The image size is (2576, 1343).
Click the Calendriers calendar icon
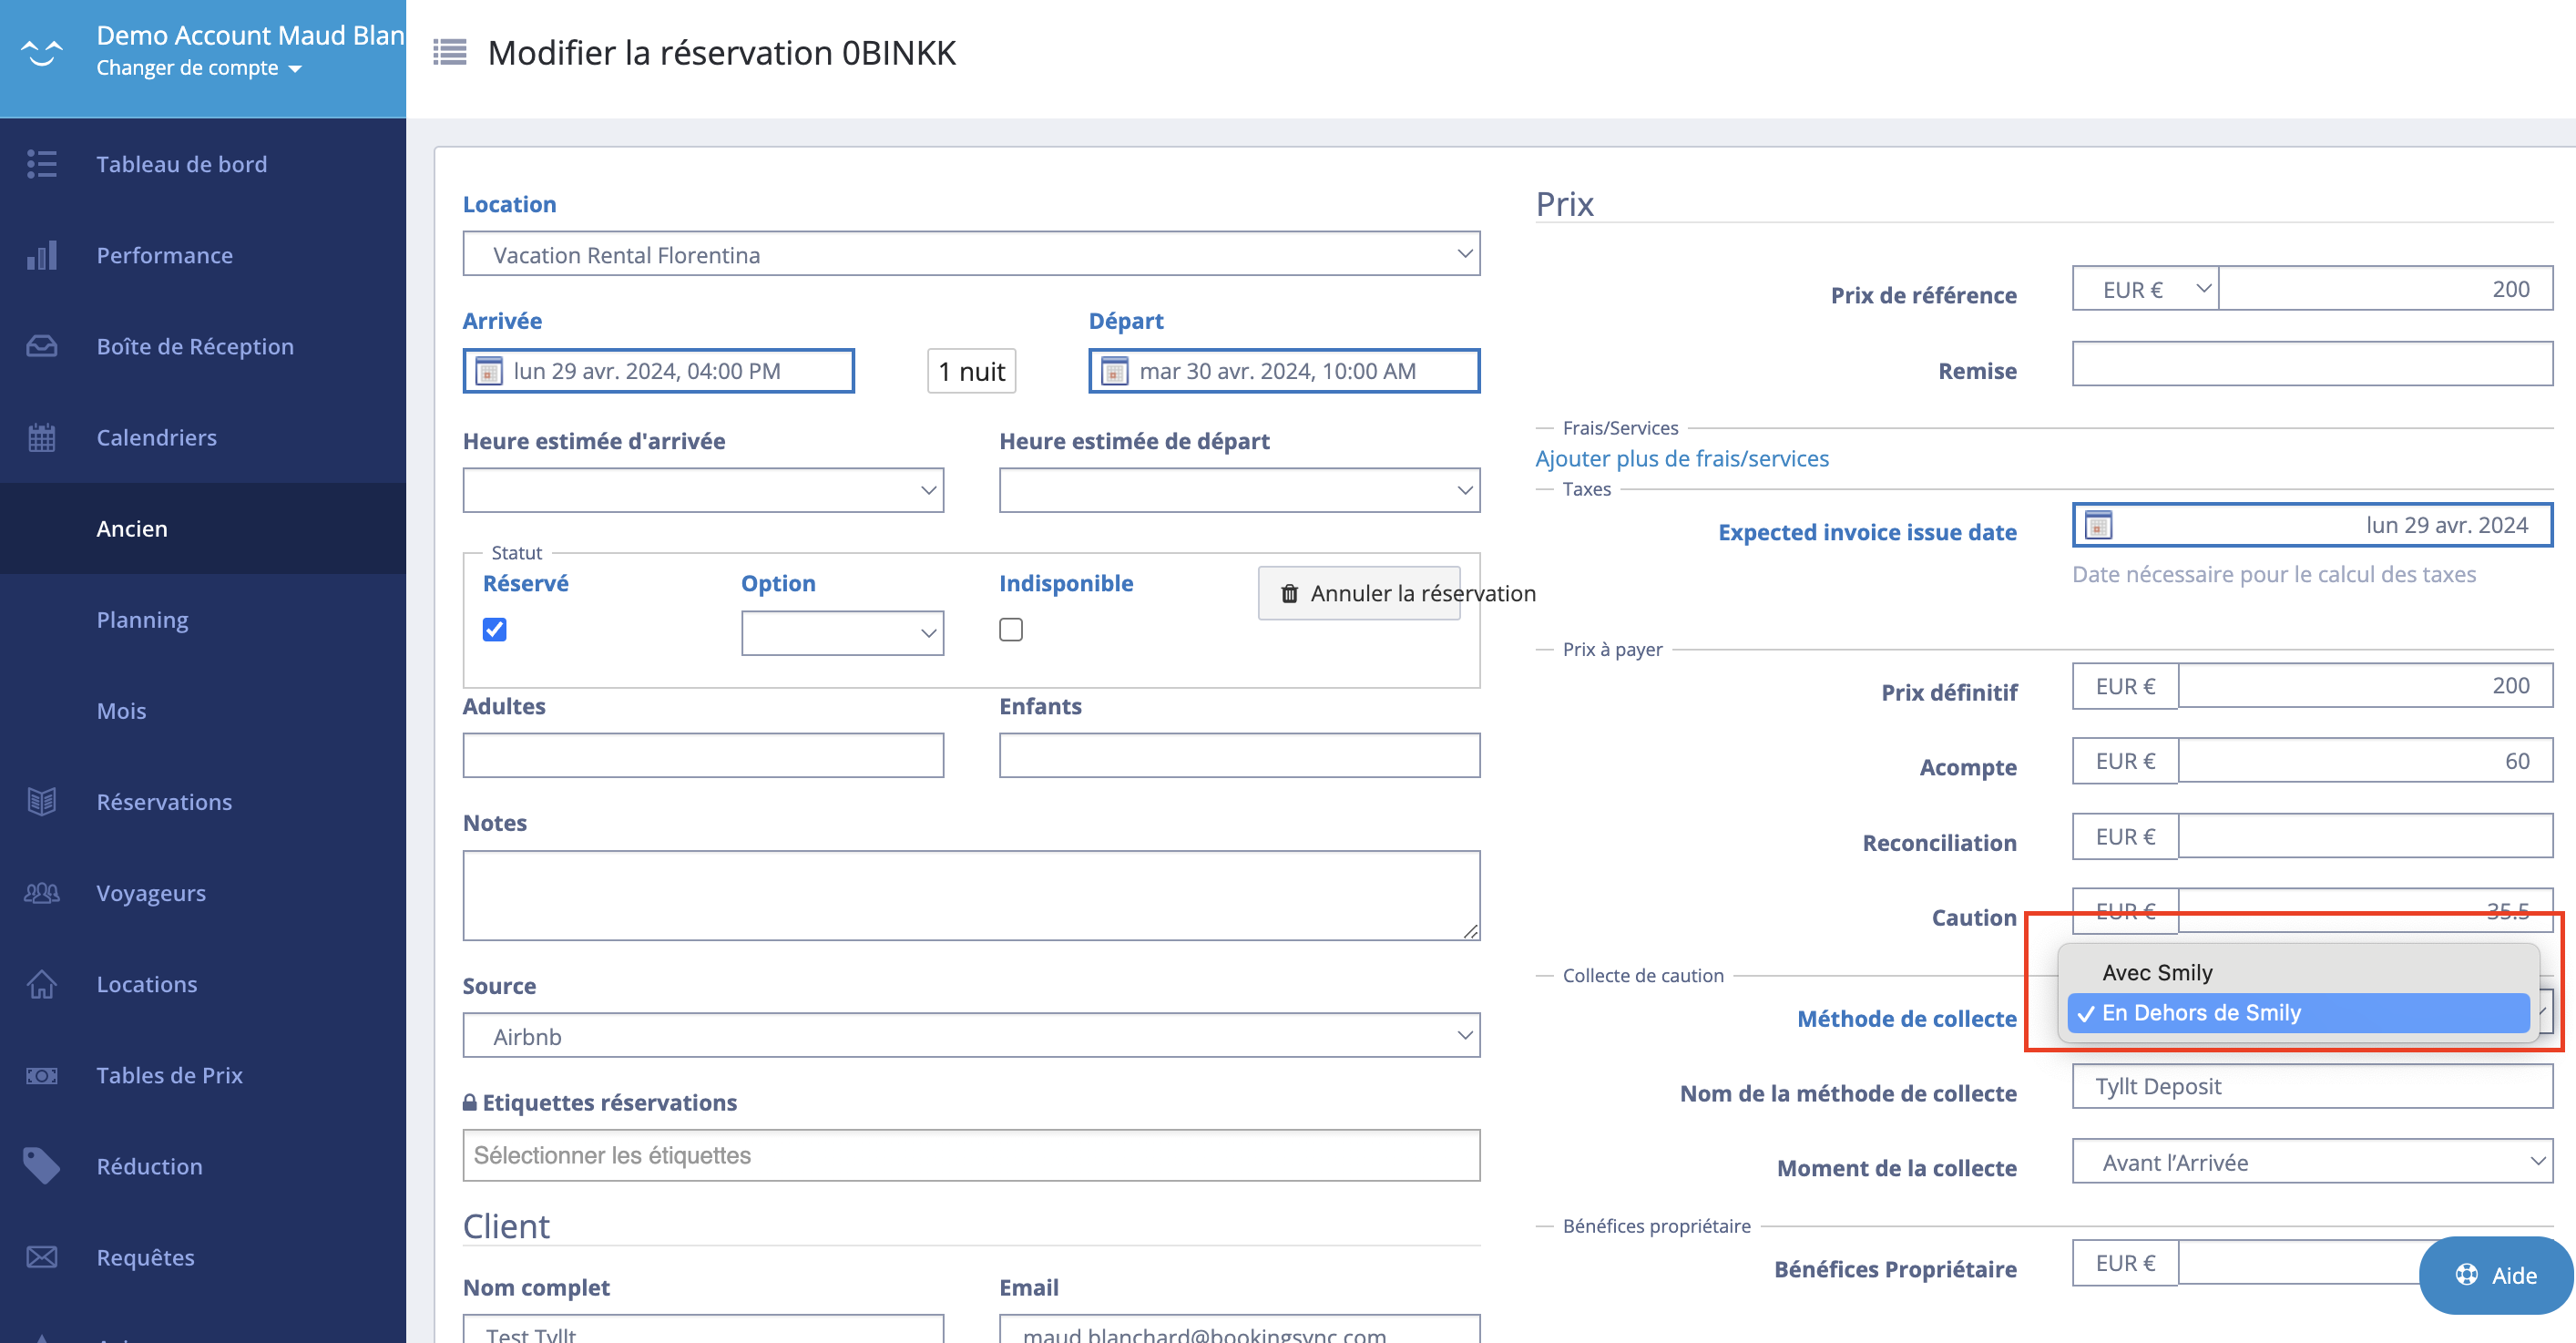coord(42,437)
